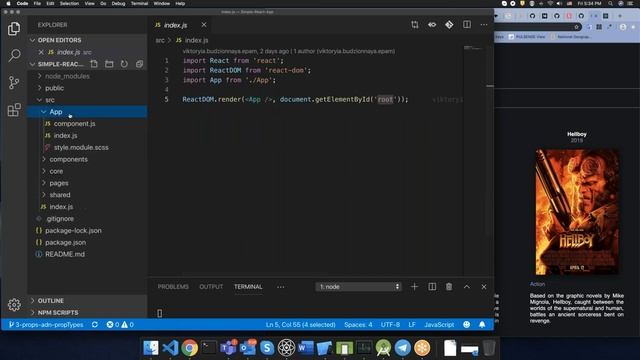Open the errors and warnings counter
The height and width of the screenshot is (360, 640).
tap(120, 324)
